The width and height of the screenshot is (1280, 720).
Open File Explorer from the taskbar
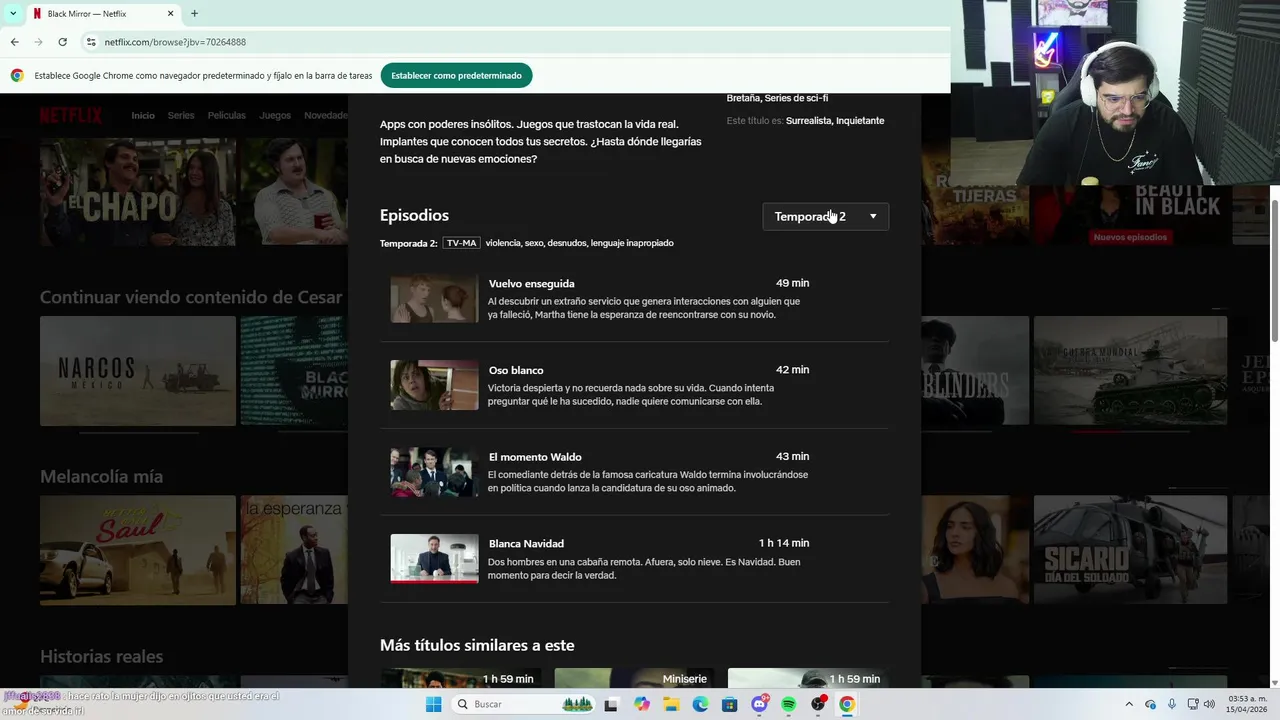click(671, 704)
